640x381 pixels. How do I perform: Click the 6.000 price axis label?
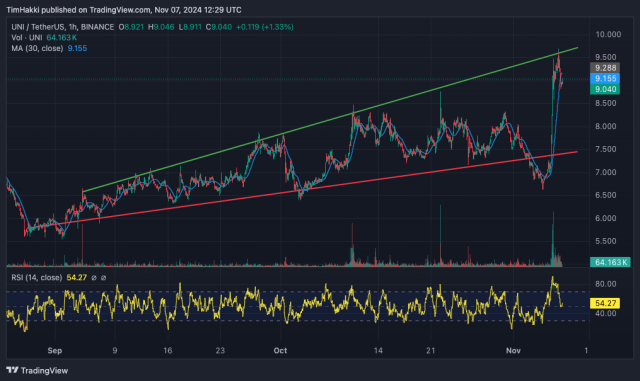[x=606, y=218]
